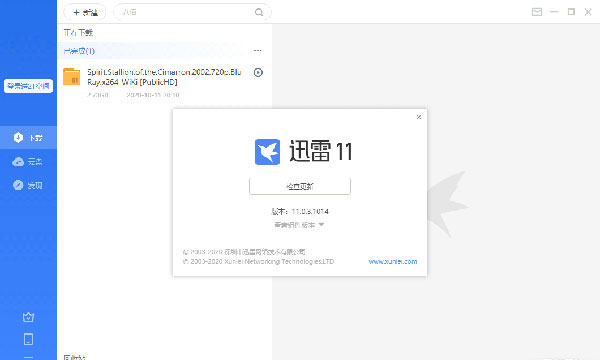This screenshot has height=360, width=600.
Task: Select the Spirit.Stallion.of.the.Cimarron file name
Action: click(x=164, y=77)
